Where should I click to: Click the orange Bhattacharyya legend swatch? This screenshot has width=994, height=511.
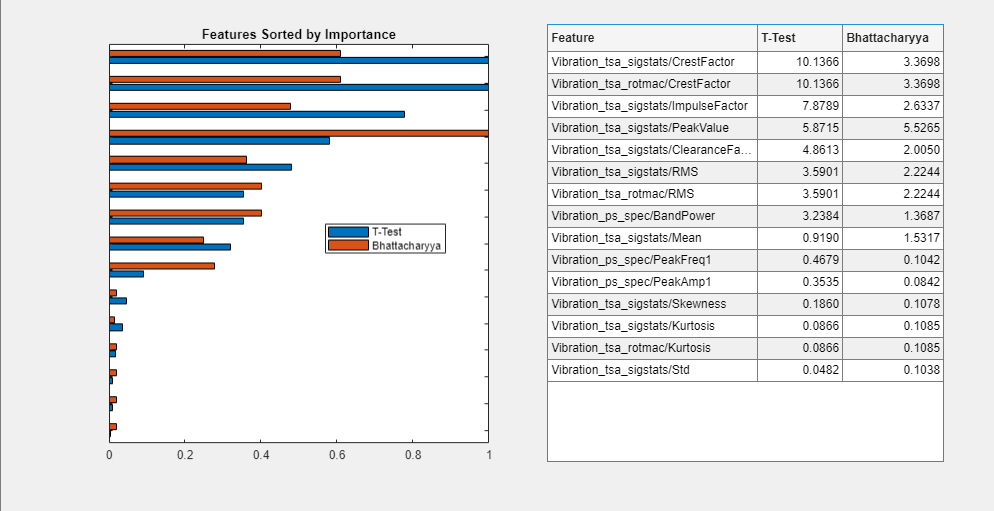coord(348,244)
